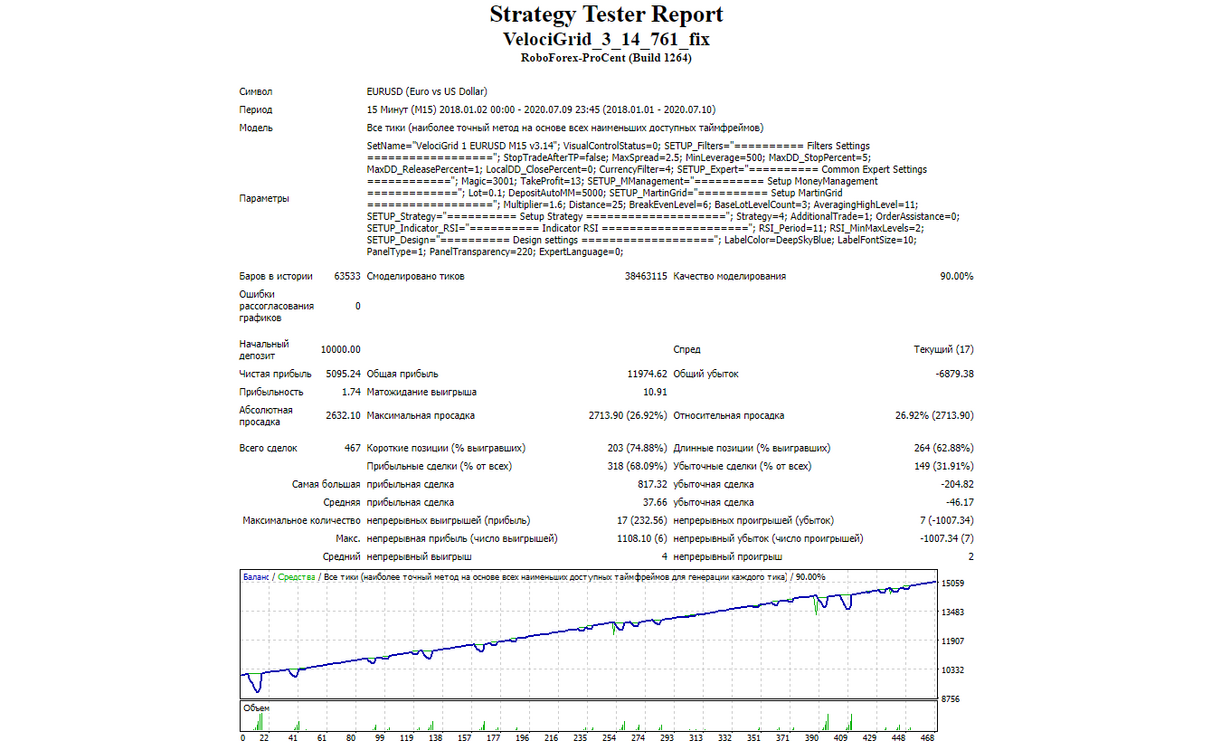The height and width of the screenshot is (750, 1221).
Task: Select initial deposit '10000.00'
Action: click(x=340, y=350)
